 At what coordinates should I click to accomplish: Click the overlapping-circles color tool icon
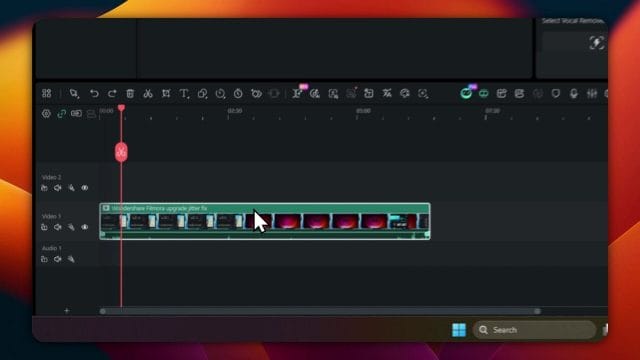pyautogui.click(x=256, y=93)
